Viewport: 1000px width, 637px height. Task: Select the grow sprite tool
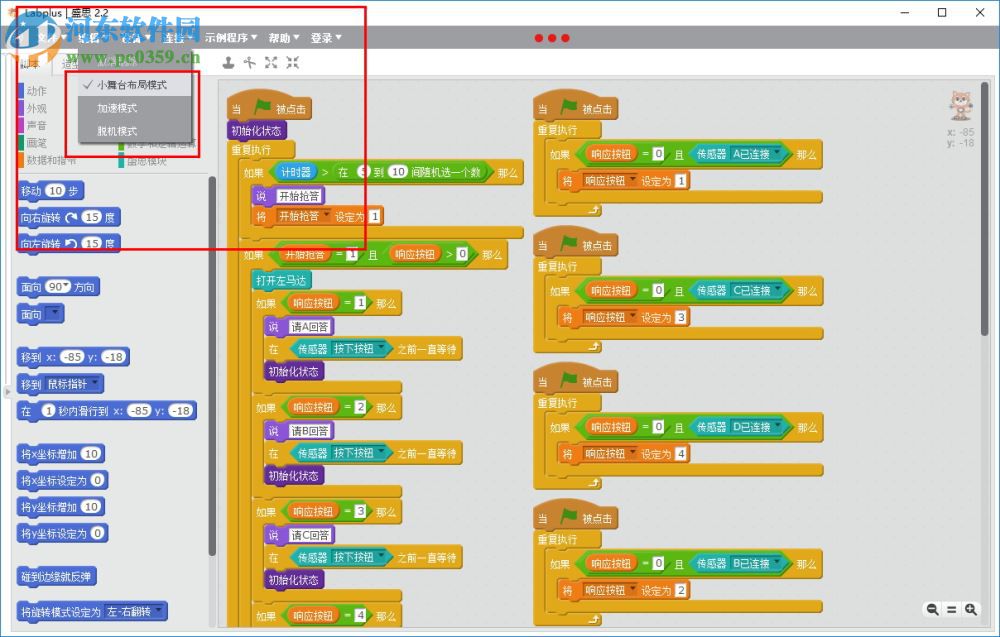pyautogui.click(x=271, y=62)
